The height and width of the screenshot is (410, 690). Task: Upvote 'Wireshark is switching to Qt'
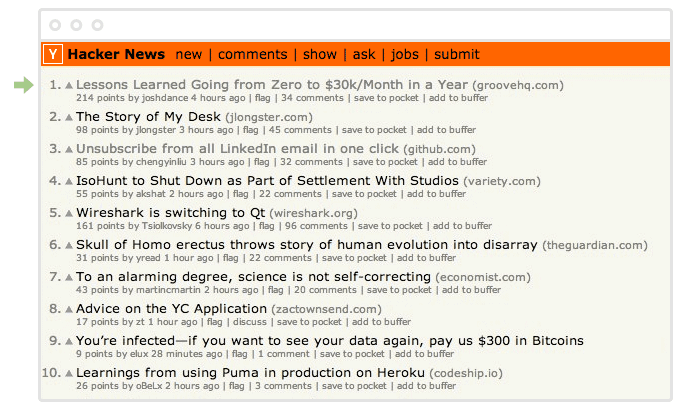tap(69, 213)
